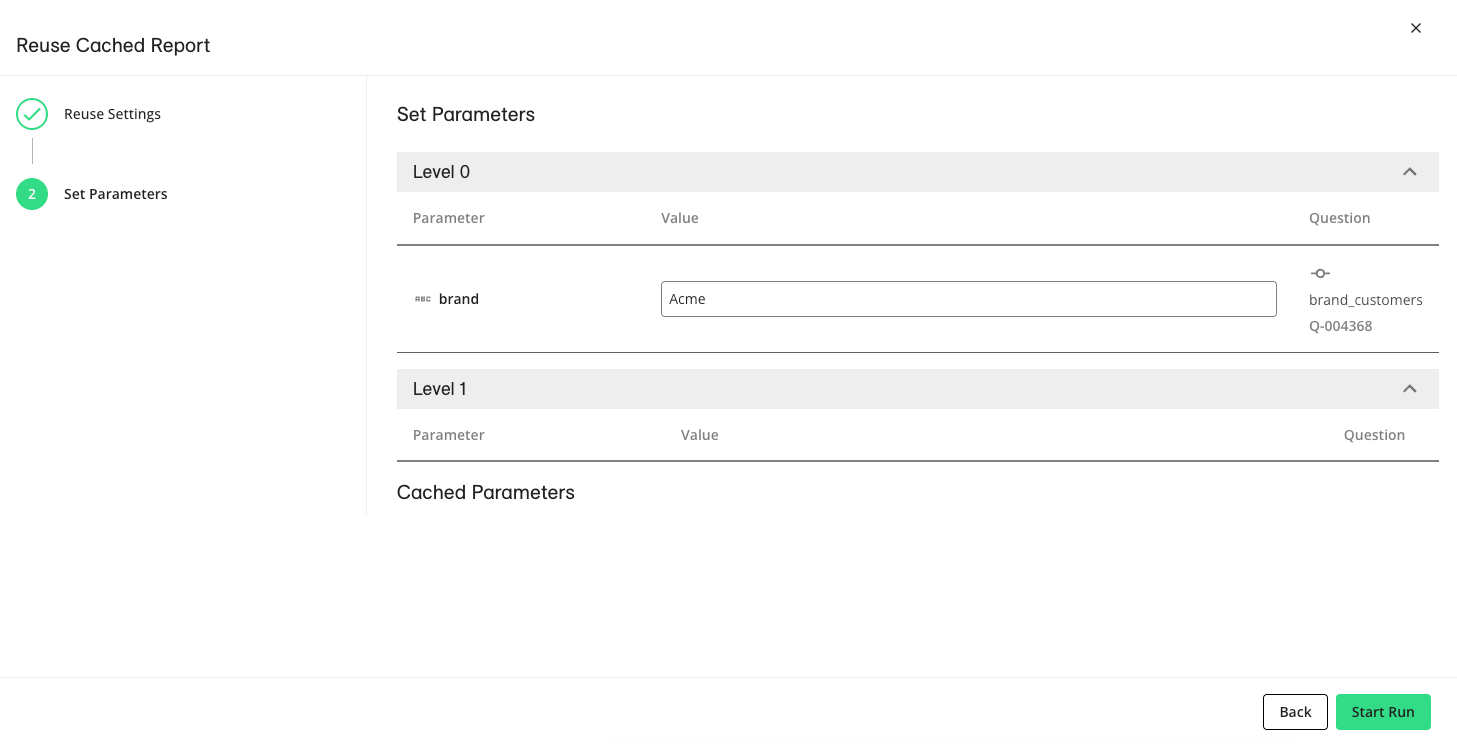The height and width of the screenshot is (744, 1457).
Task: Click the Level 0 section header label
Action: pyautogui.click(x=441, y=172)
